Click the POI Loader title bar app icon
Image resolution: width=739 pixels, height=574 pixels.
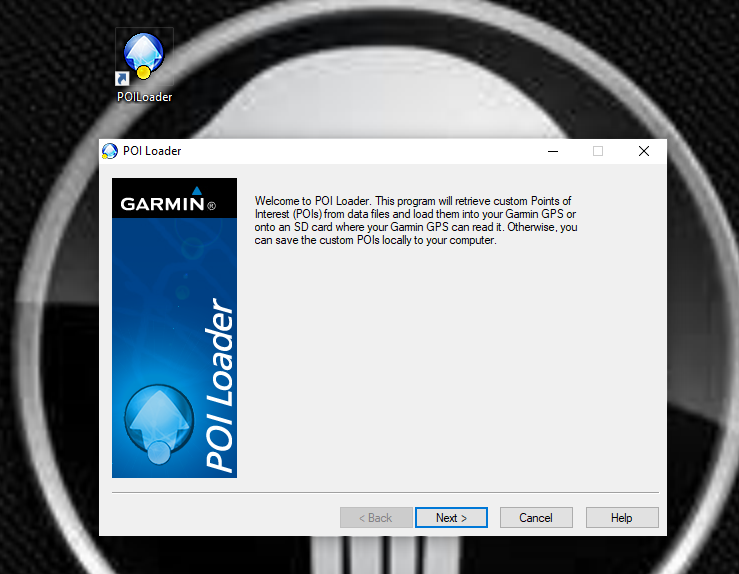[x=110, y=151]
